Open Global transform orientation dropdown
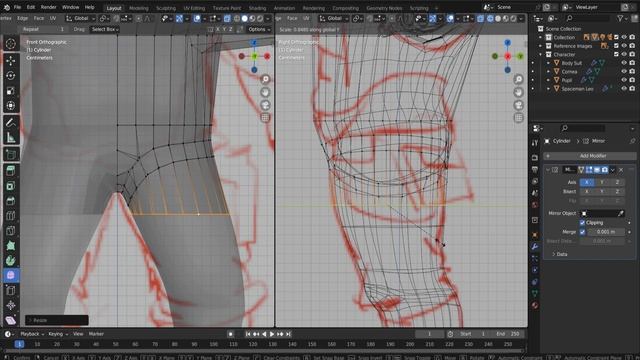 81,18
